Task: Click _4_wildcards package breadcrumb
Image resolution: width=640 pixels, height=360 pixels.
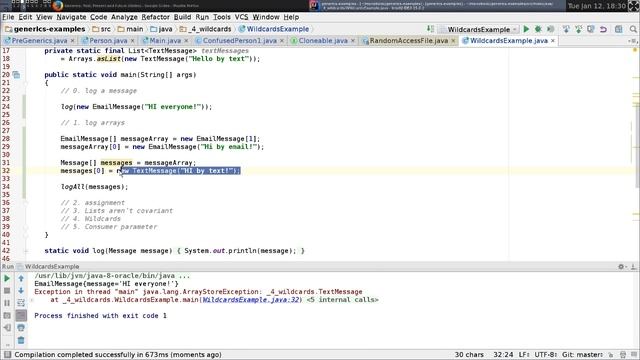Action: point(205,29)
